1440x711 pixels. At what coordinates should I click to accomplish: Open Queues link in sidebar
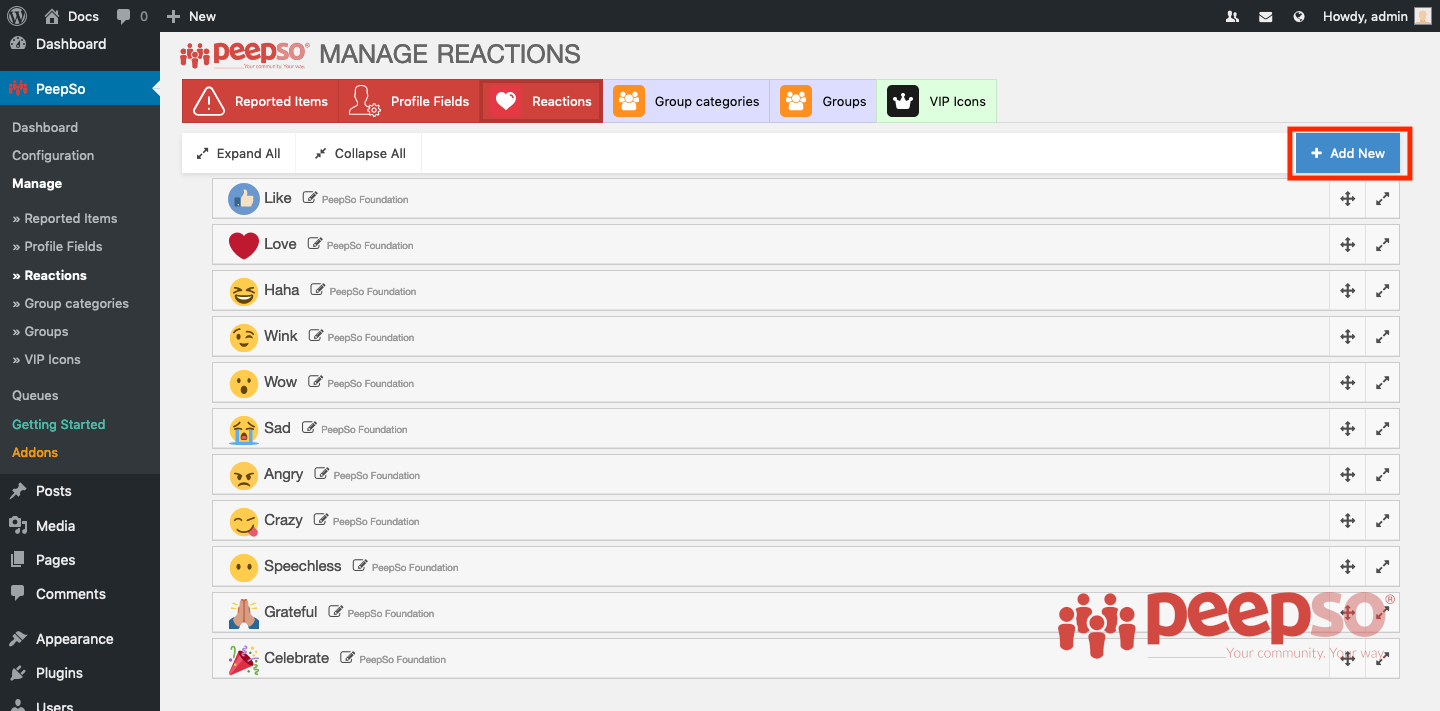[x=35, y=395]
